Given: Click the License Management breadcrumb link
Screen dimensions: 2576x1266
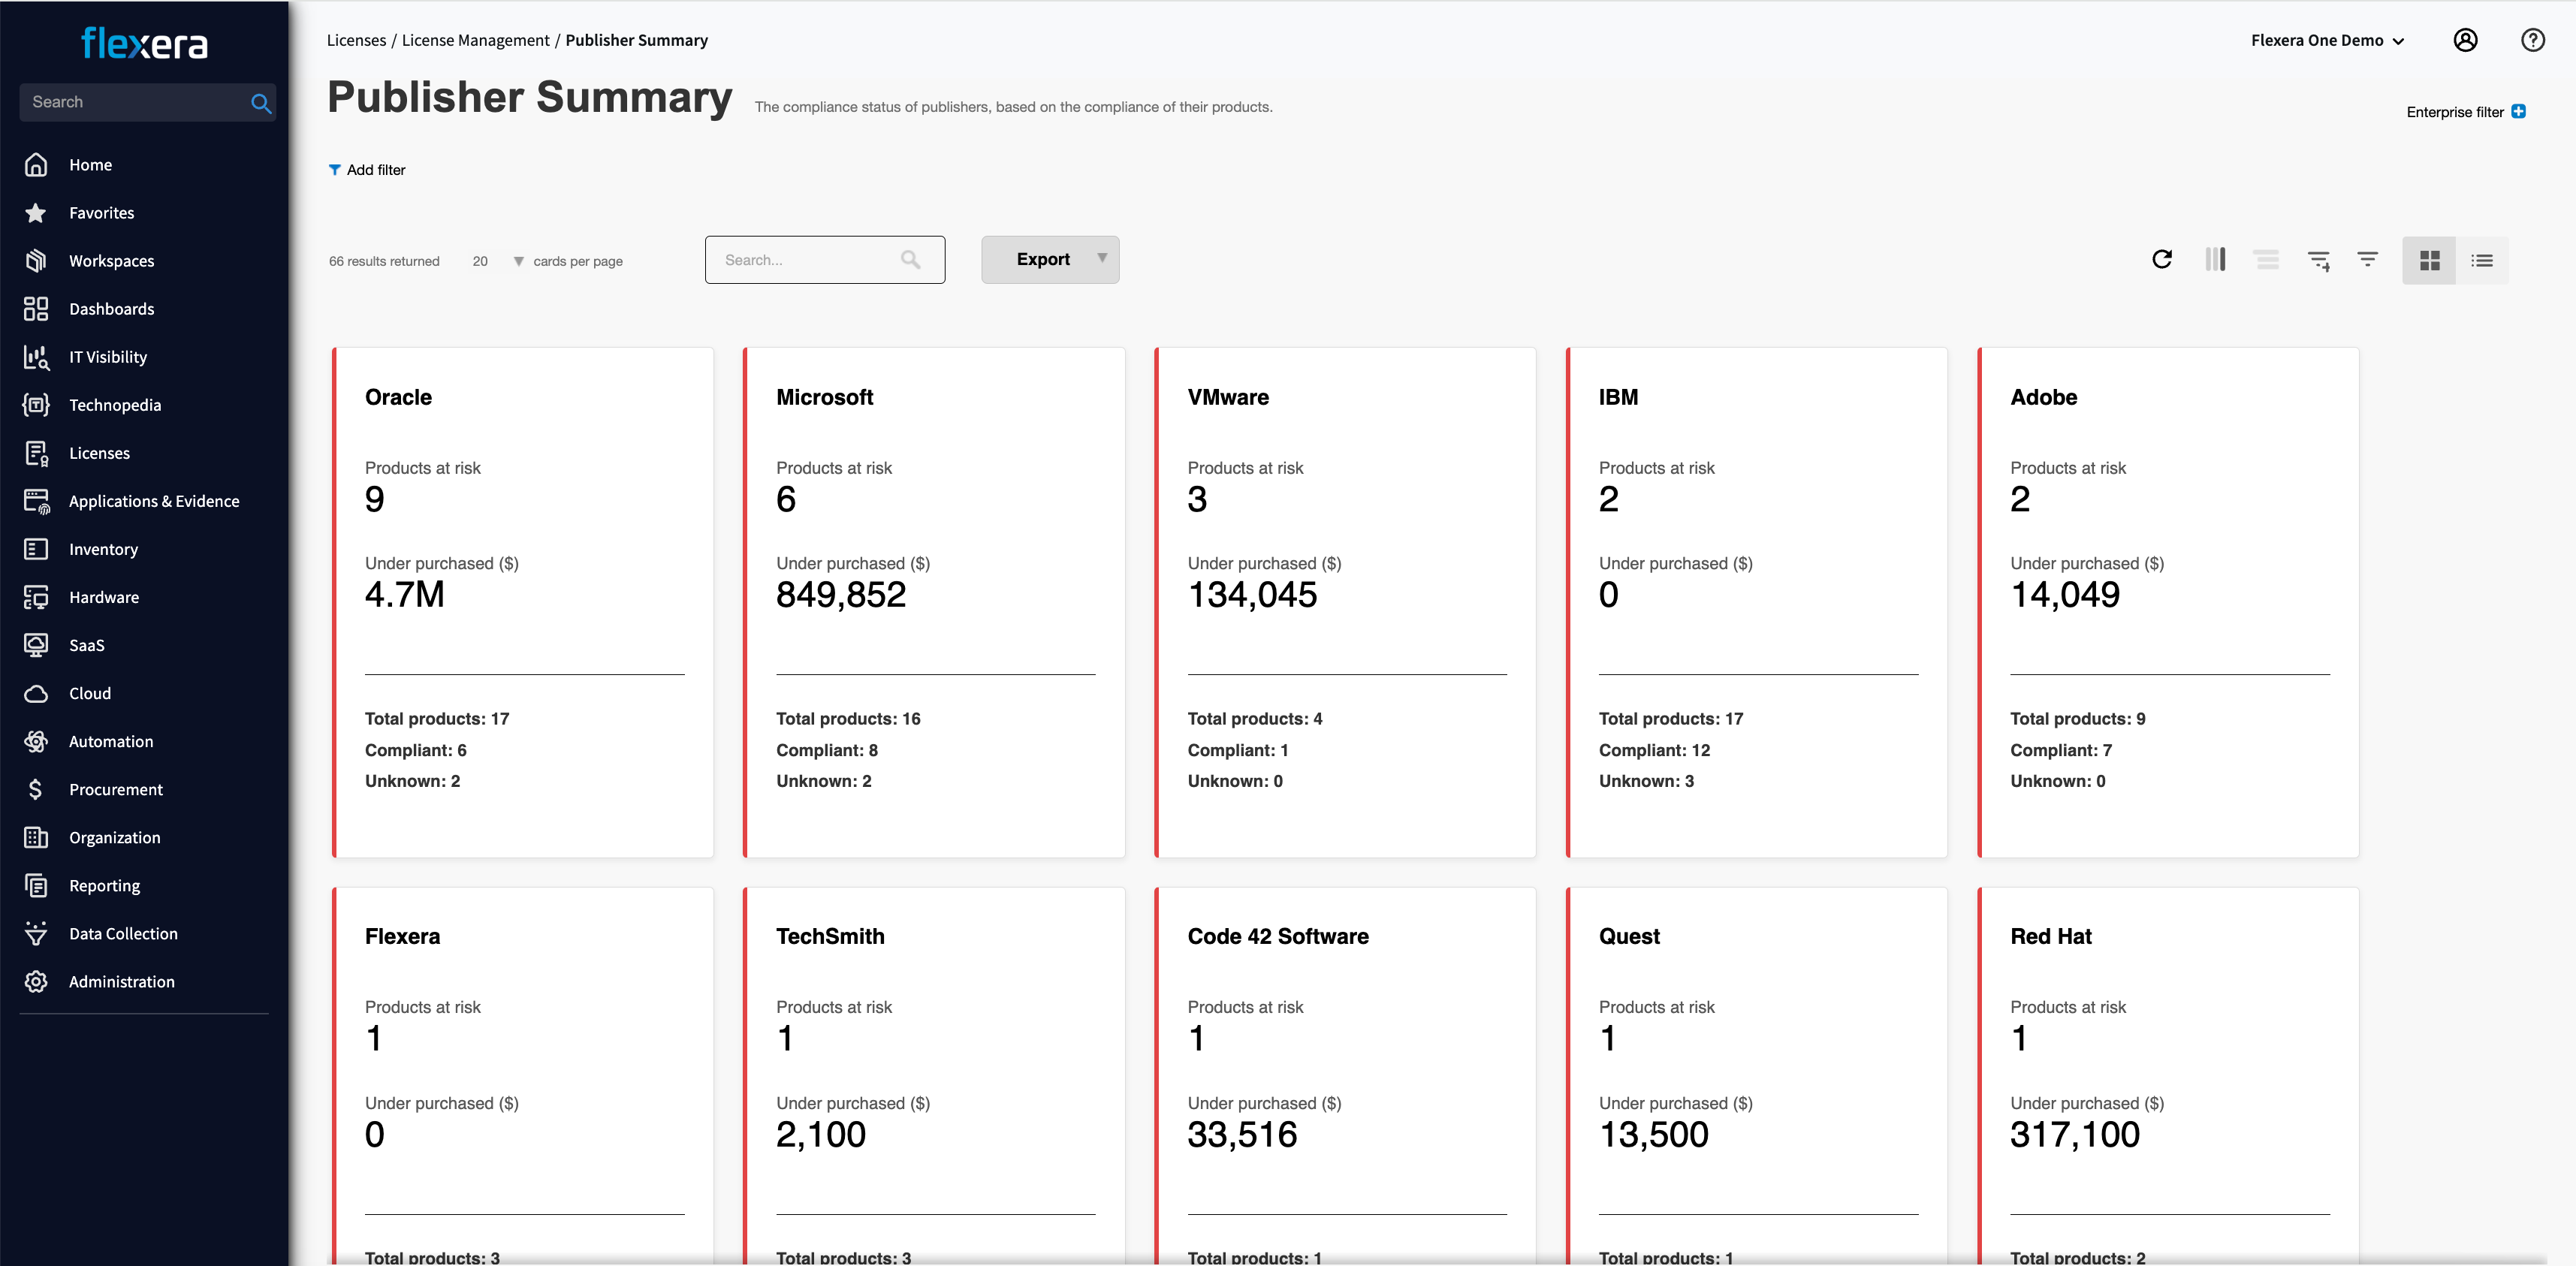Looking at the screenshot, I should 475,40.
